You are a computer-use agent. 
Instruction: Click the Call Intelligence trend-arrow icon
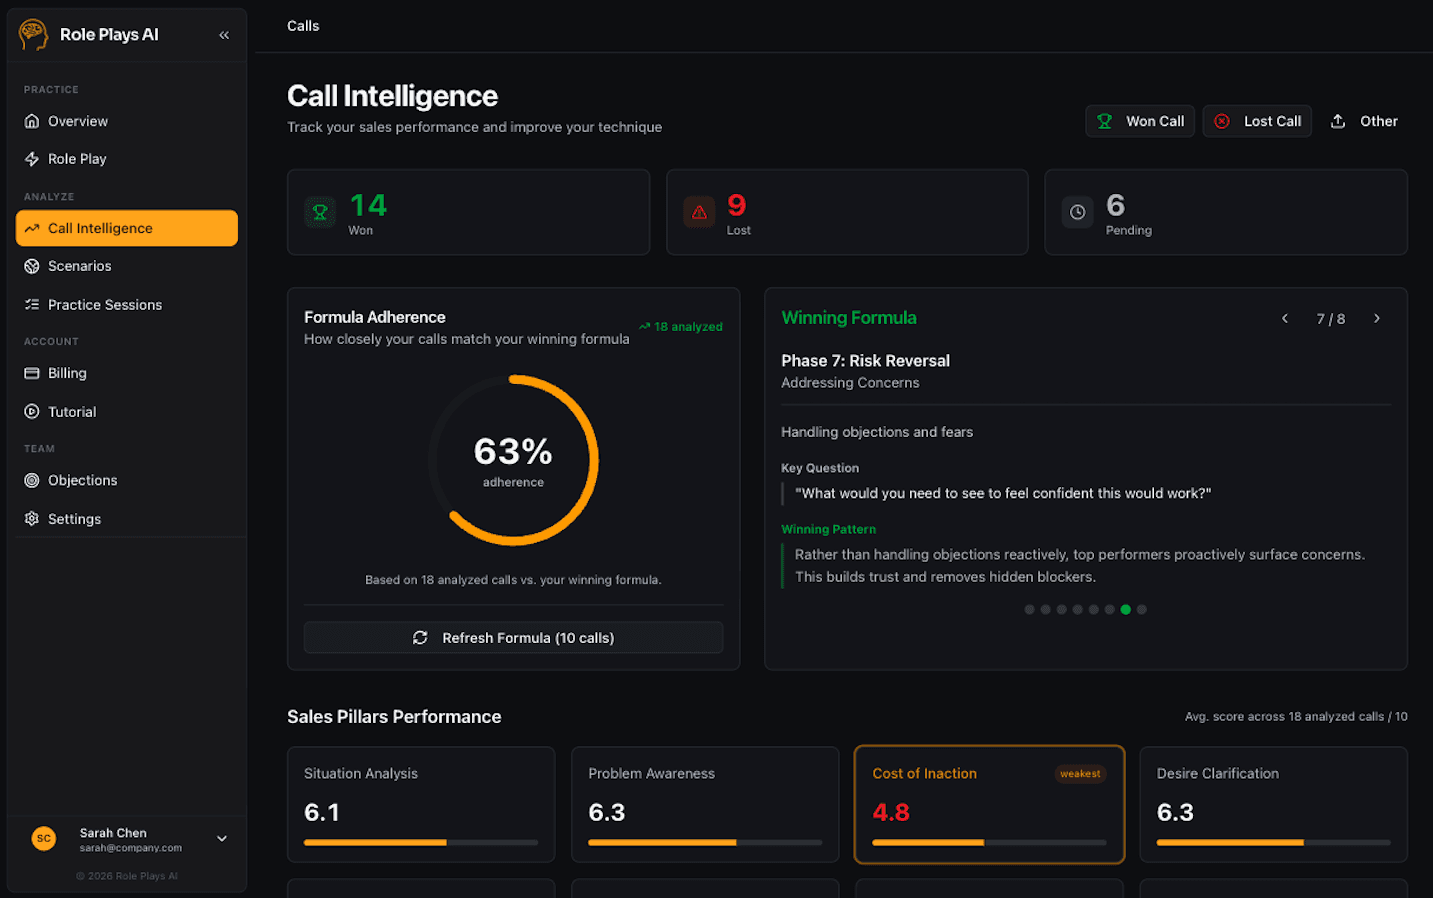tap(34, 228)
